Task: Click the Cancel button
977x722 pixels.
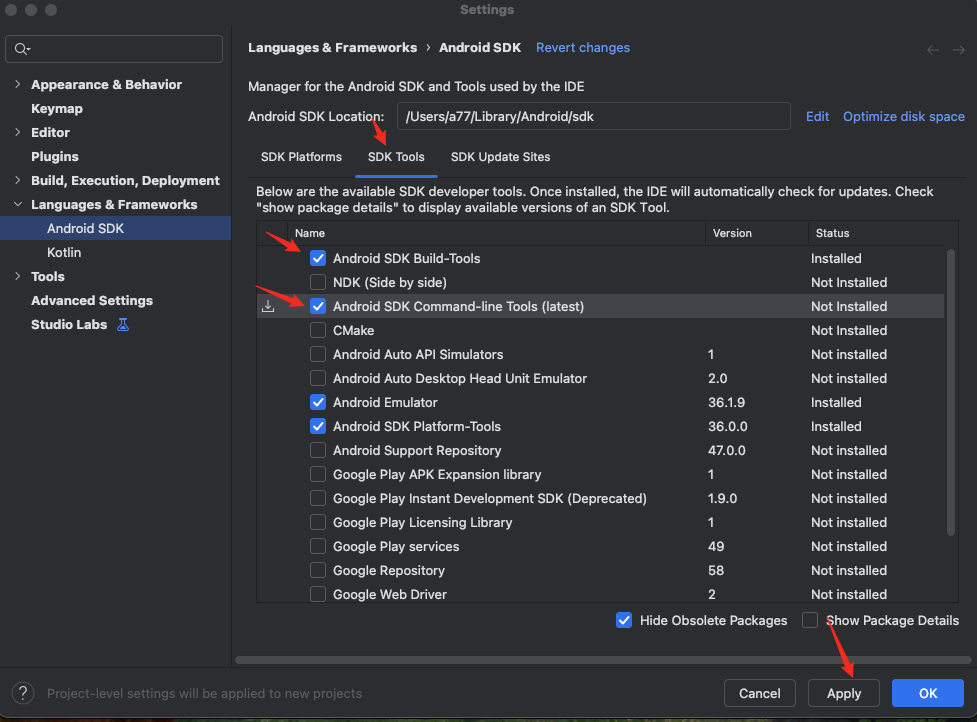Action: 760,693
